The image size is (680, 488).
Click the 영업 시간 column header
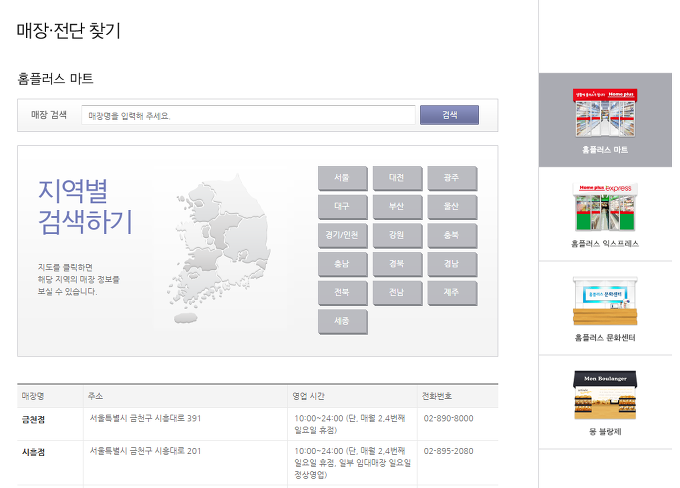tap(308, 396)
